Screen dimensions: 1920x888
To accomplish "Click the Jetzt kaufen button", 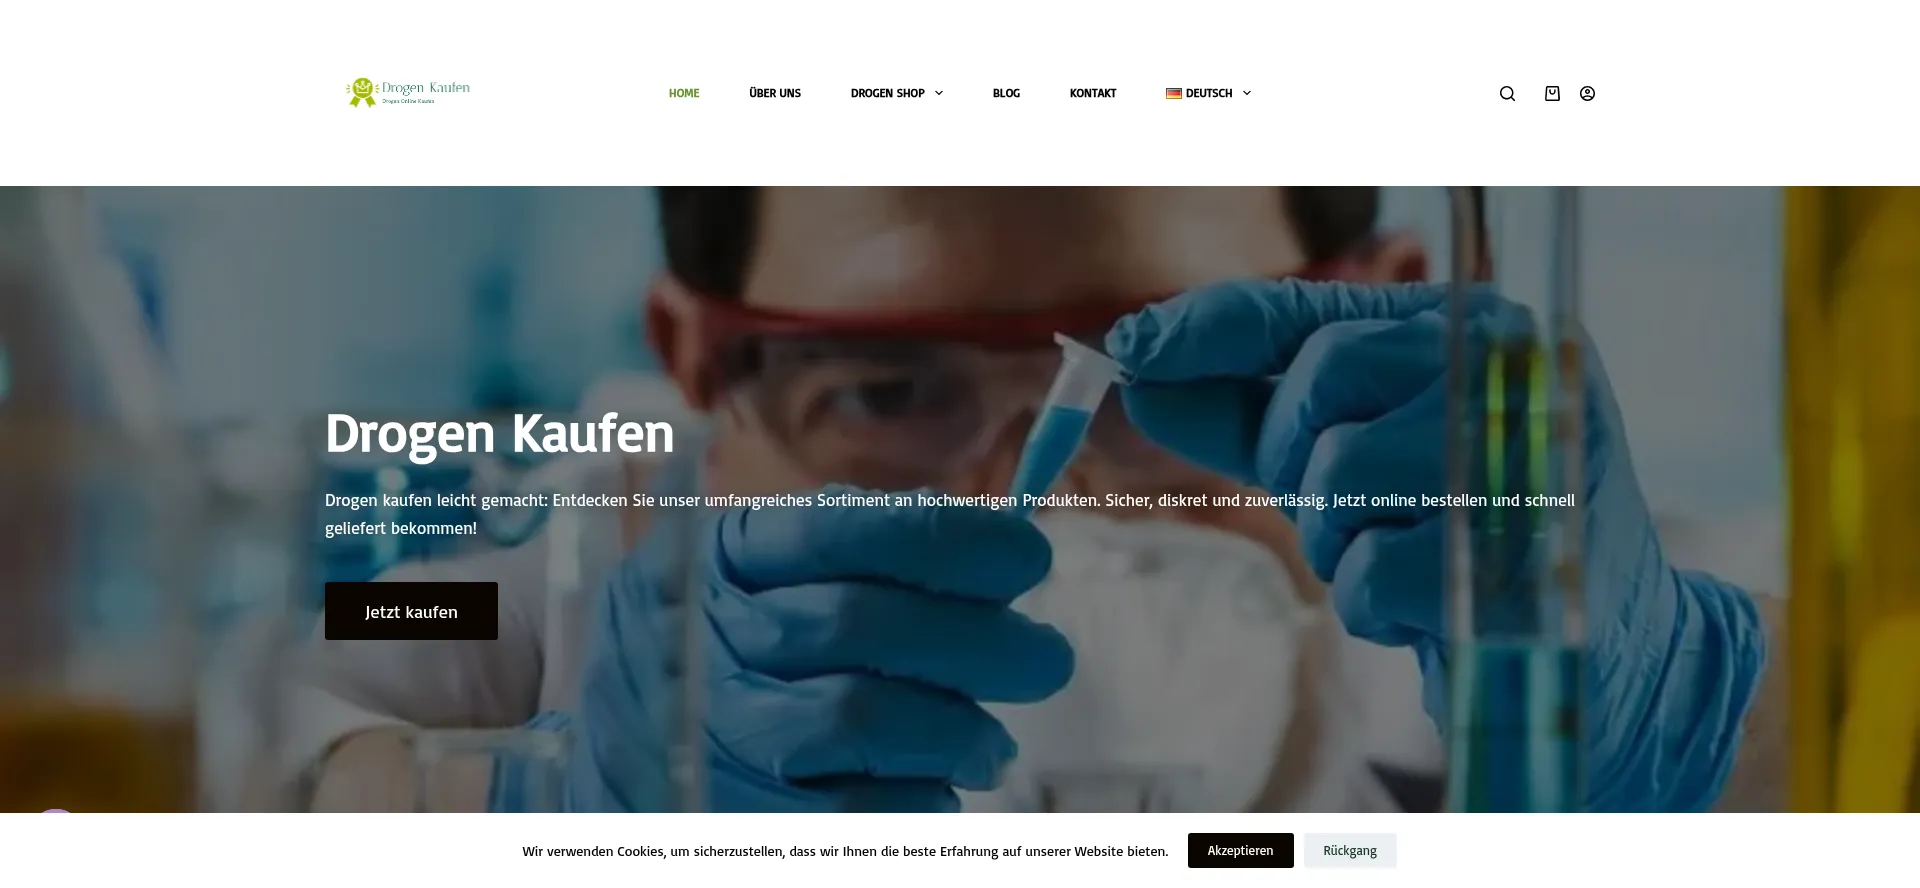I will click(411, 611).
